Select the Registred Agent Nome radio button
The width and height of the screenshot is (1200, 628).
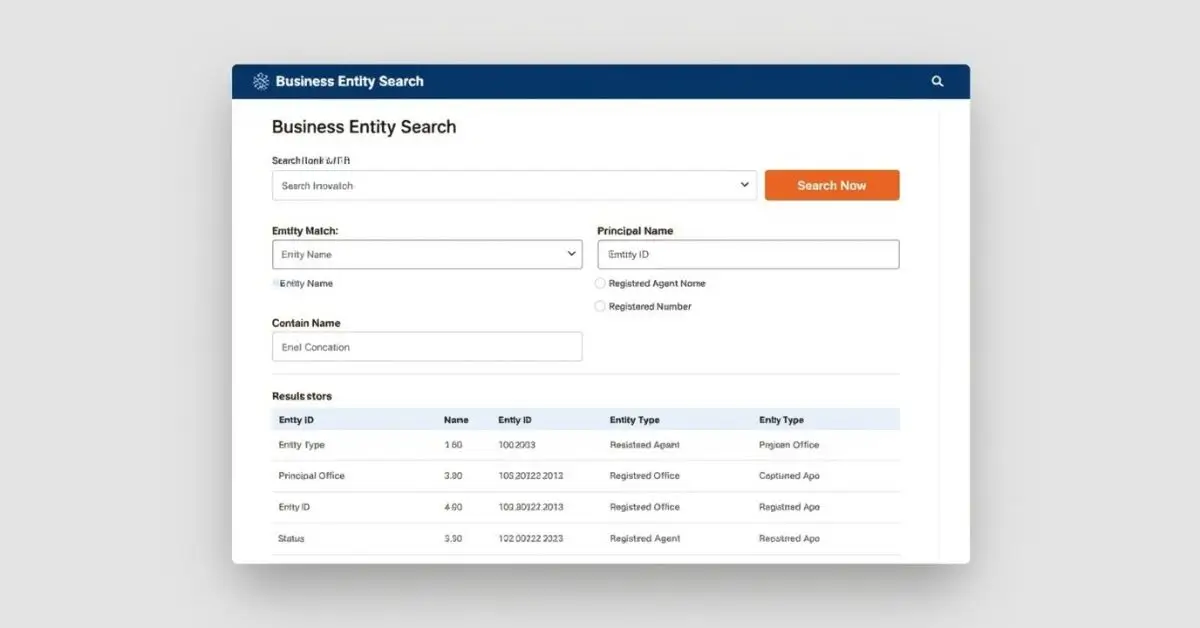[x=600, y=284]
